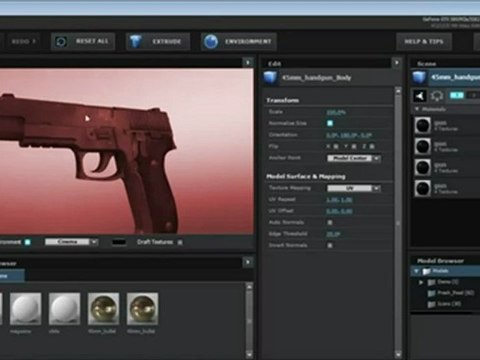This screenshot has height=360, width=480.
Task: Select the second 45mm_bullet brass material thumbnail
Action: (x=142, y=309)
